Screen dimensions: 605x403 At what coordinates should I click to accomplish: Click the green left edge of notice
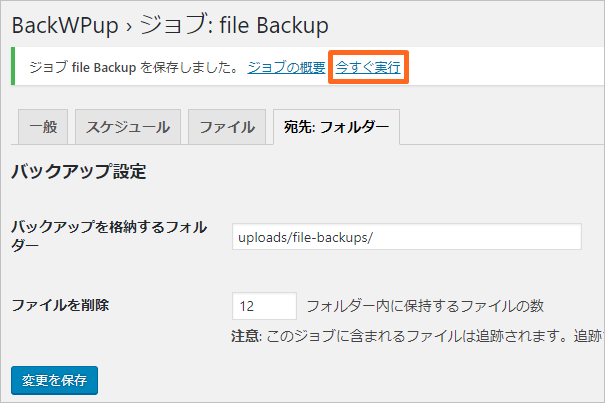[x=12, y=68]
